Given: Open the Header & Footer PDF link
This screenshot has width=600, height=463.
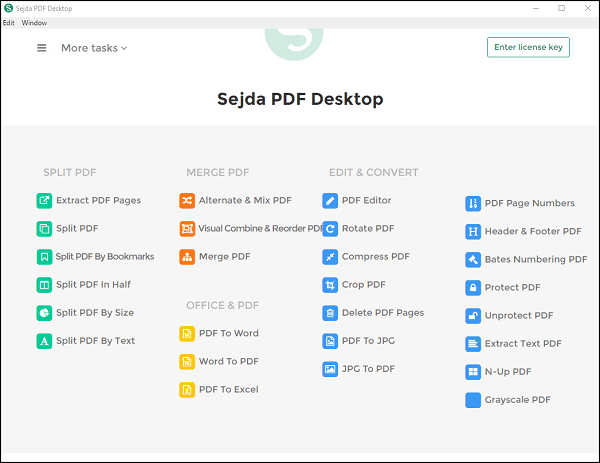Looking at the screenshot, I should 533,231.
